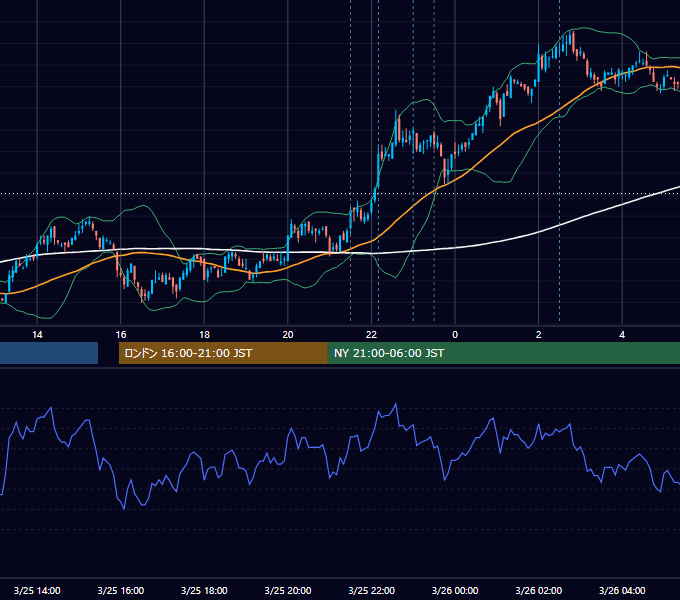Click the 18 hour axis label
The width and height of the screenshot is (680, 600).
click(x=204, y=335)
